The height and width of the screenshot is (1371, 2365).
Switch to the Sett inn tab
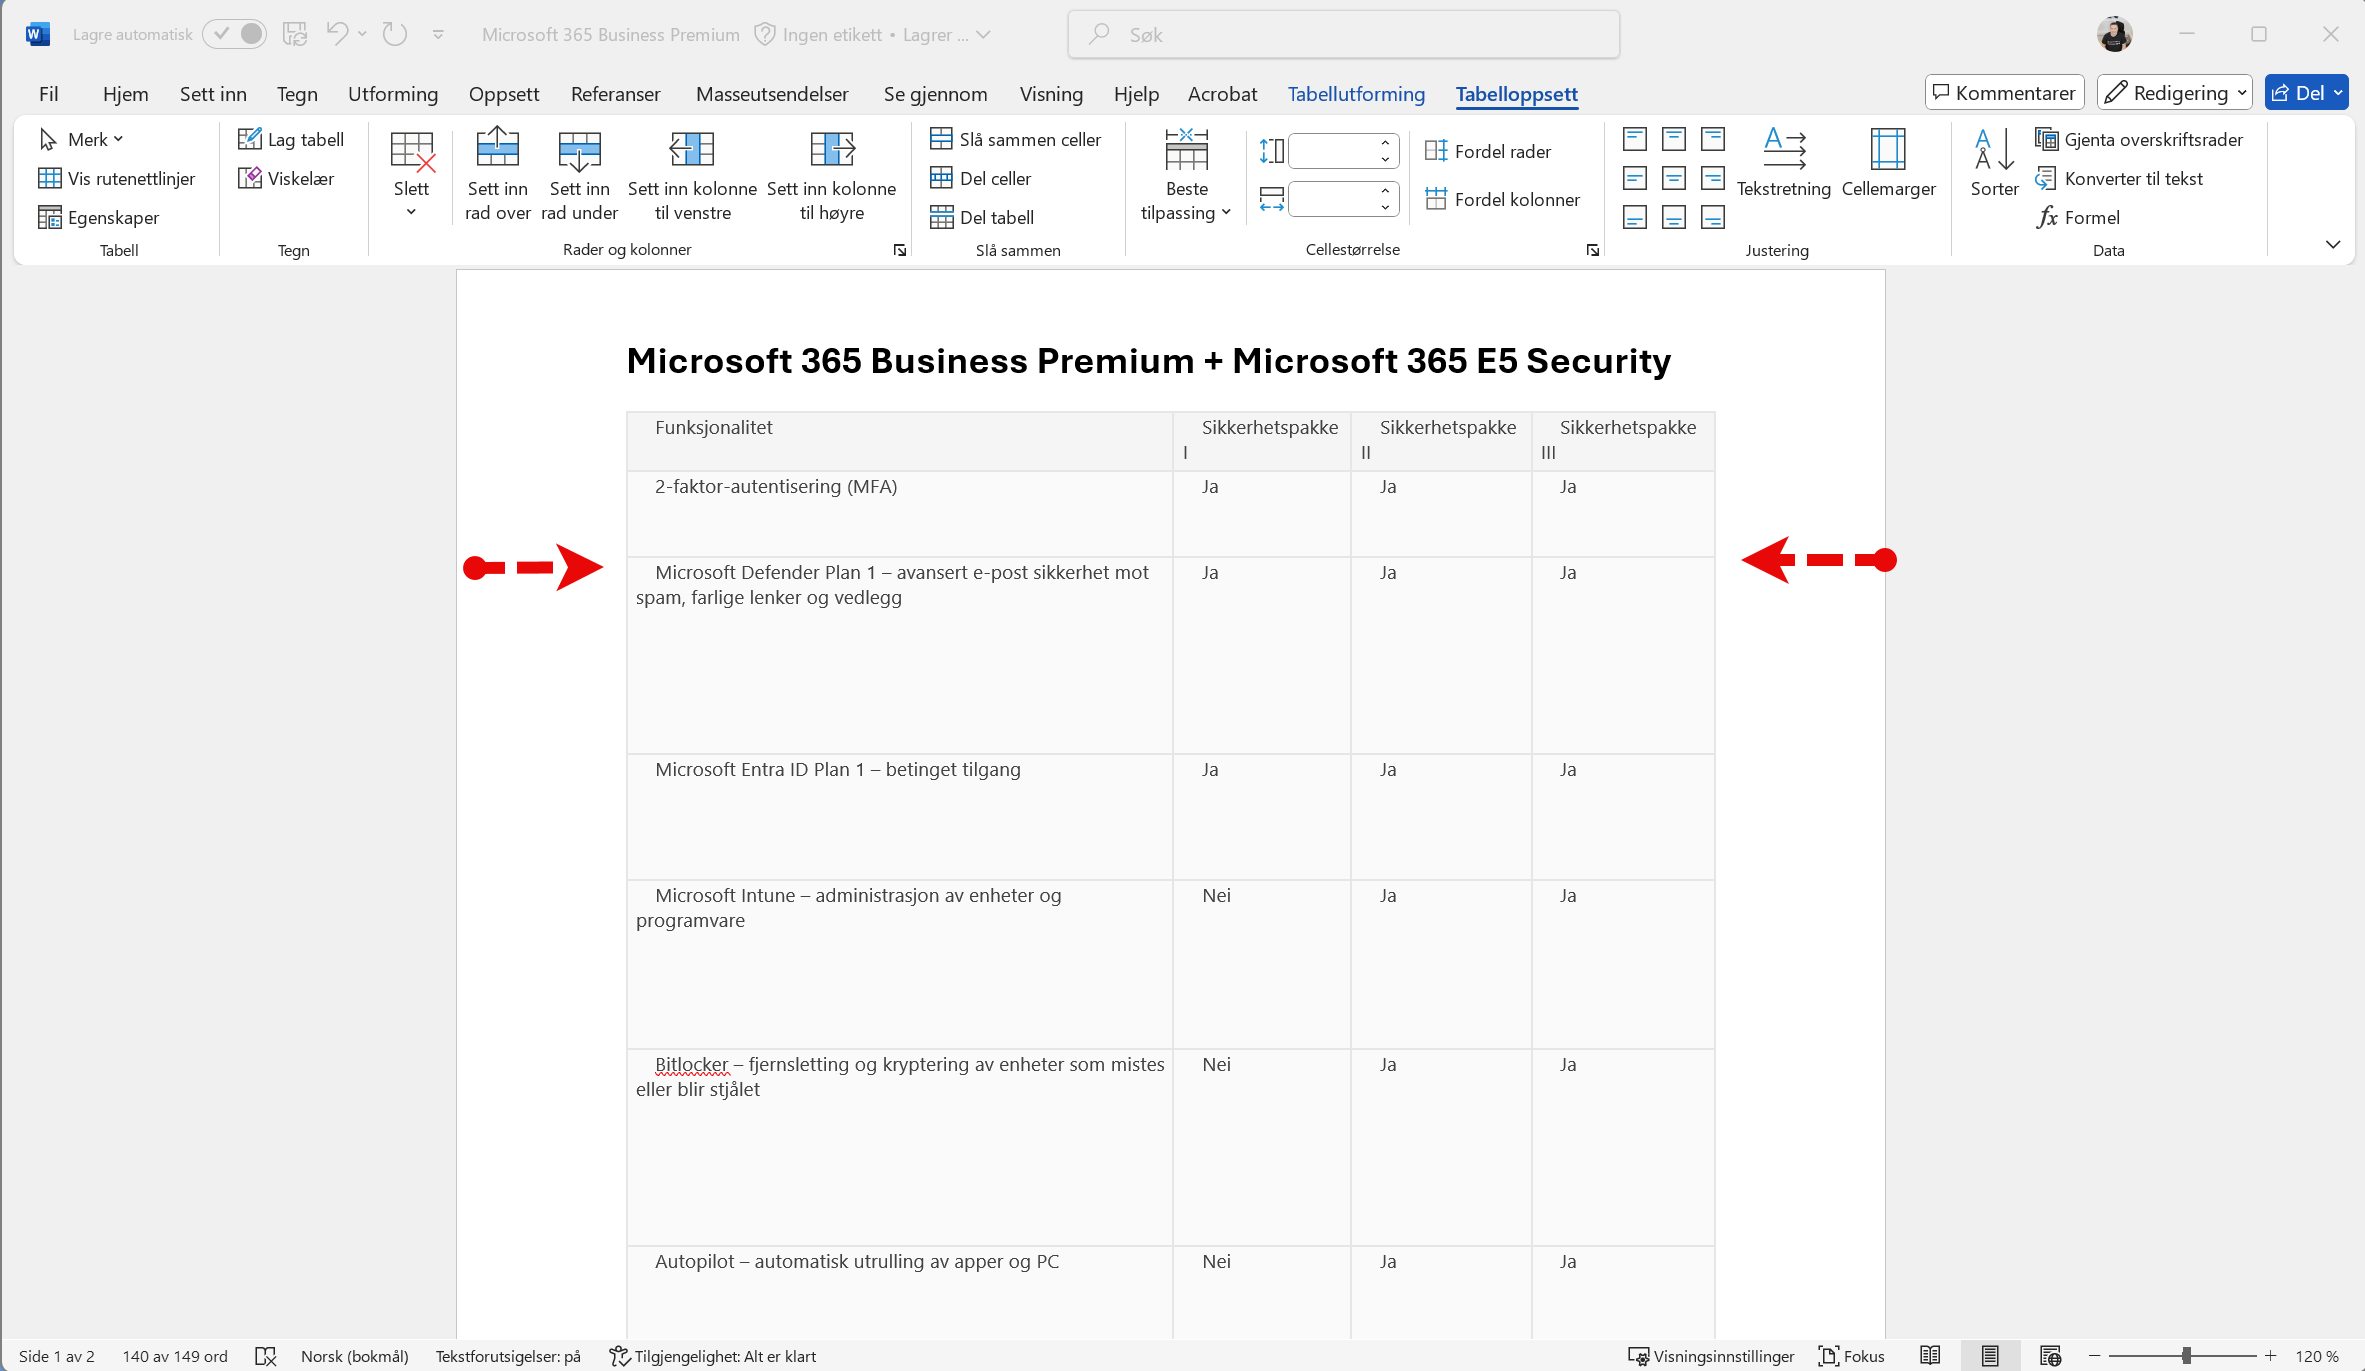pyautogui.click(x=213, y=93)
